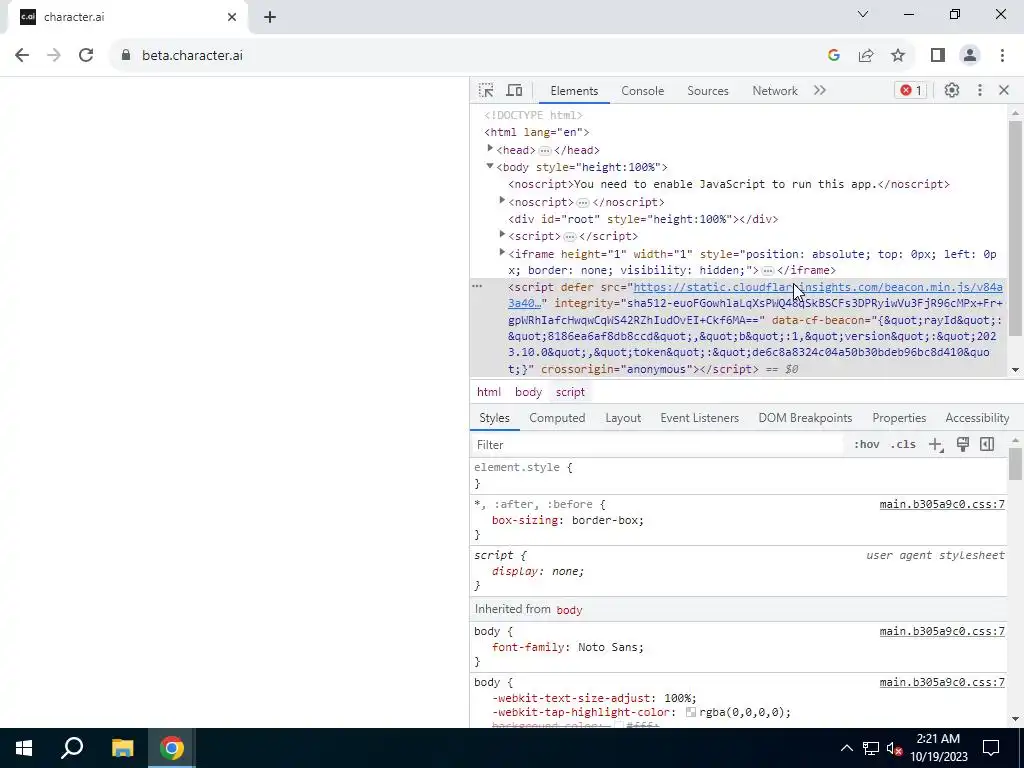
Task: Select the div id root element
Action: (x=643, y=219)
